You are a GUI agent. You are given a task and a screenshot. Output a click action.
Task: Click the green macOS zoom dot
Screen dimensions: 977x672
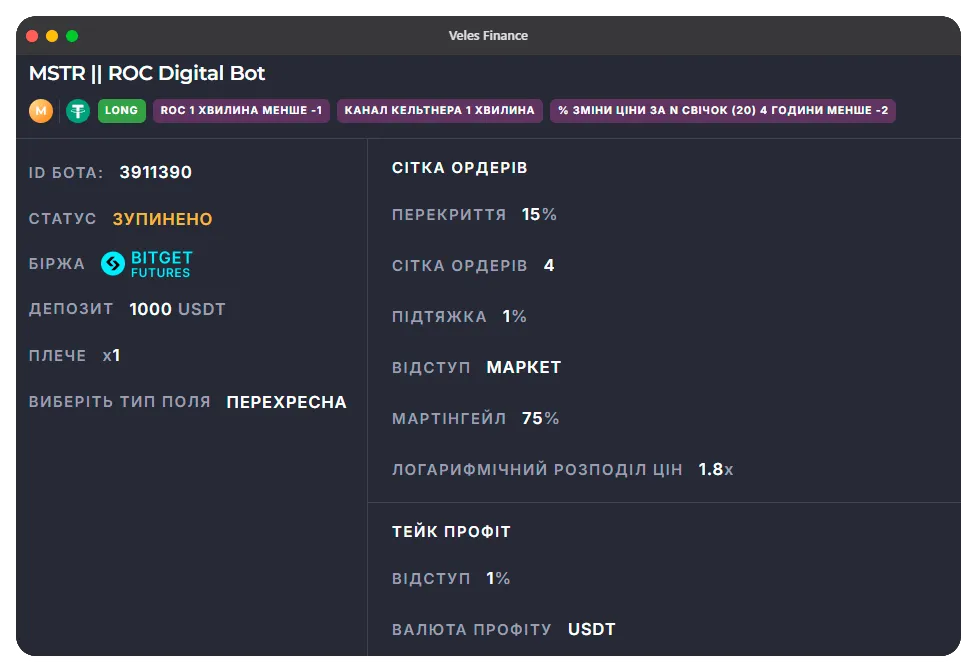(71, 35)
